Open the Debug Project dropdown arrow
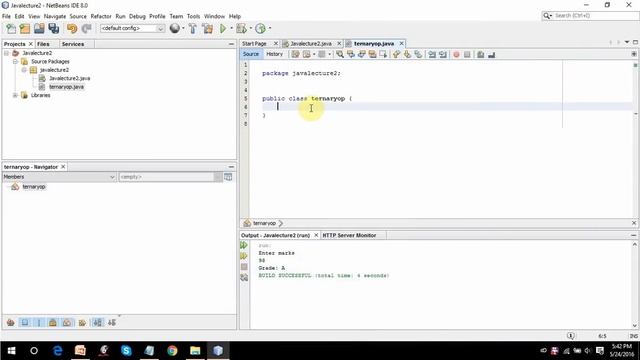640x360 pixels. 251,28
